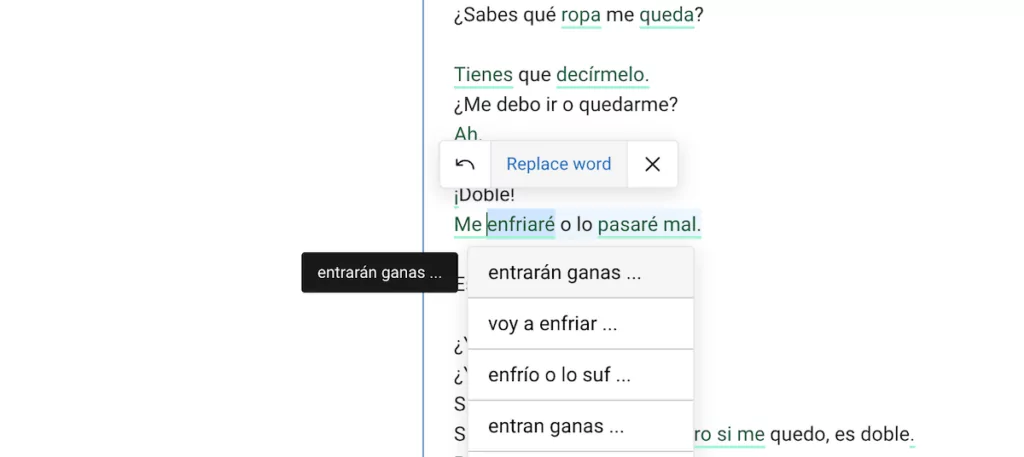Click the underlined word "decírmelo."
The image size is (1024, 457).
click(x=602, y=75)
